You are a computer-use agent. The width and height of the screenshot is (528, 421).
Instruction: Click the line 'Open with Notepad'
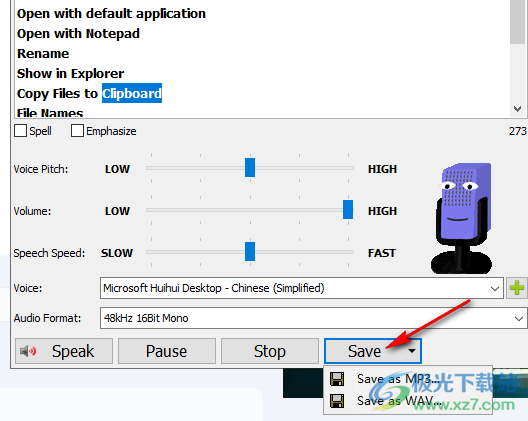[x=78, y=34]
